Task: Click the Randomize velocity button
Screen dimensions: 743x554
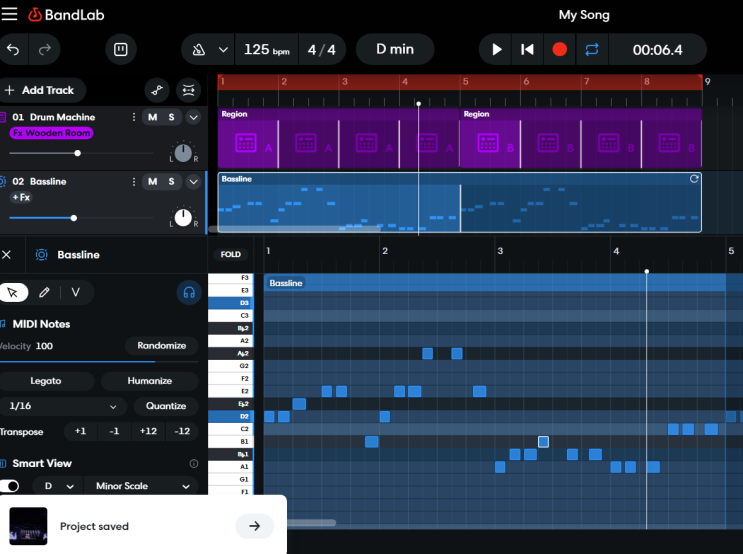Action: pyautogui.click(x=162, y=346)
